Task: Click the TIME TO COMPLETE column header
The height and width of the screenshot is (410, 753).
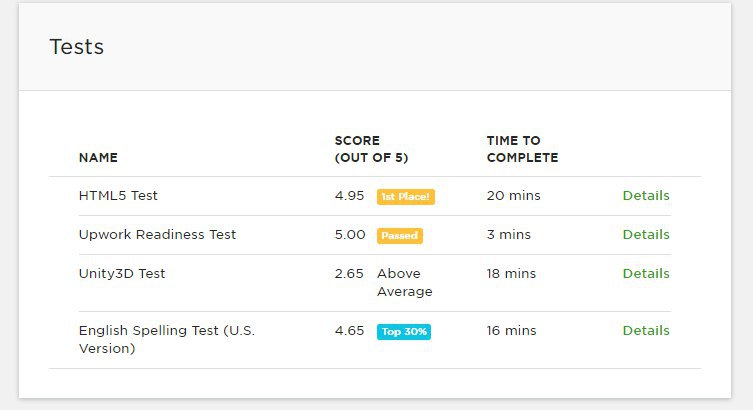Action: coord(522,149)
